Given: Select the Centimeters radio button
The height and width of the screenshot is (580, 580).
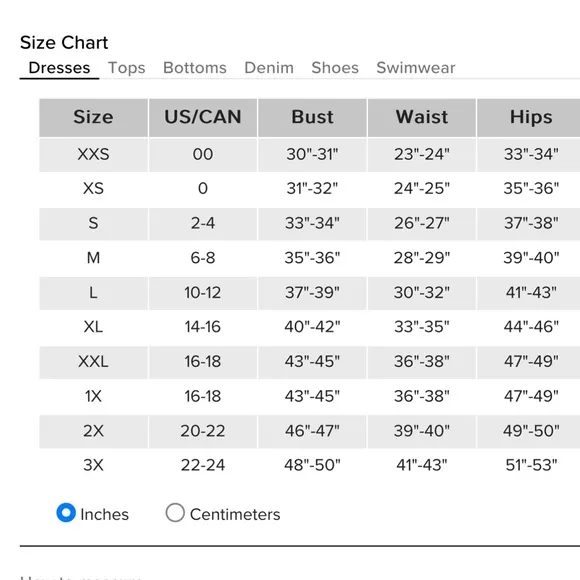Looking at the screenshot, I should tap(175, 513).
